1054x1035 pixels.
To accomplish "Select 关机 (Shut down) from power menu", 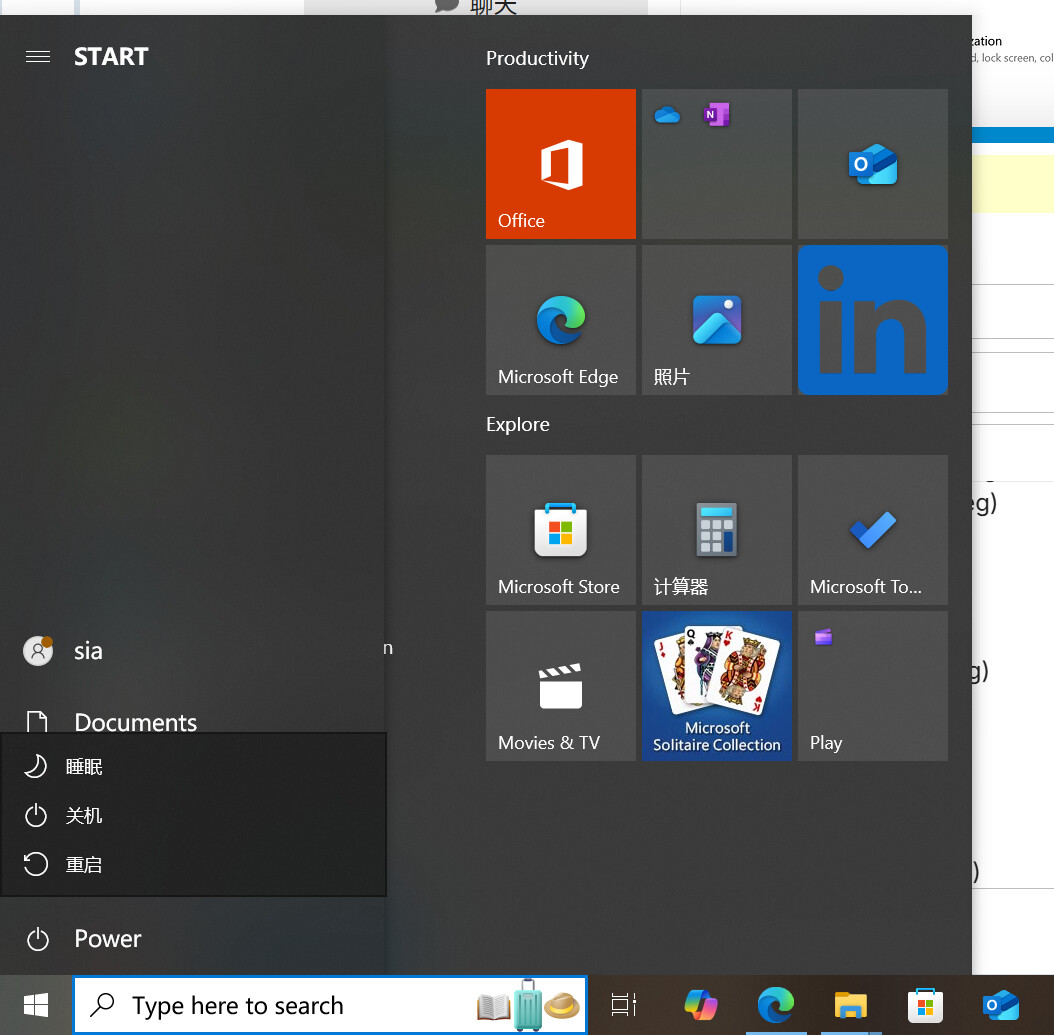I will 194,815.
